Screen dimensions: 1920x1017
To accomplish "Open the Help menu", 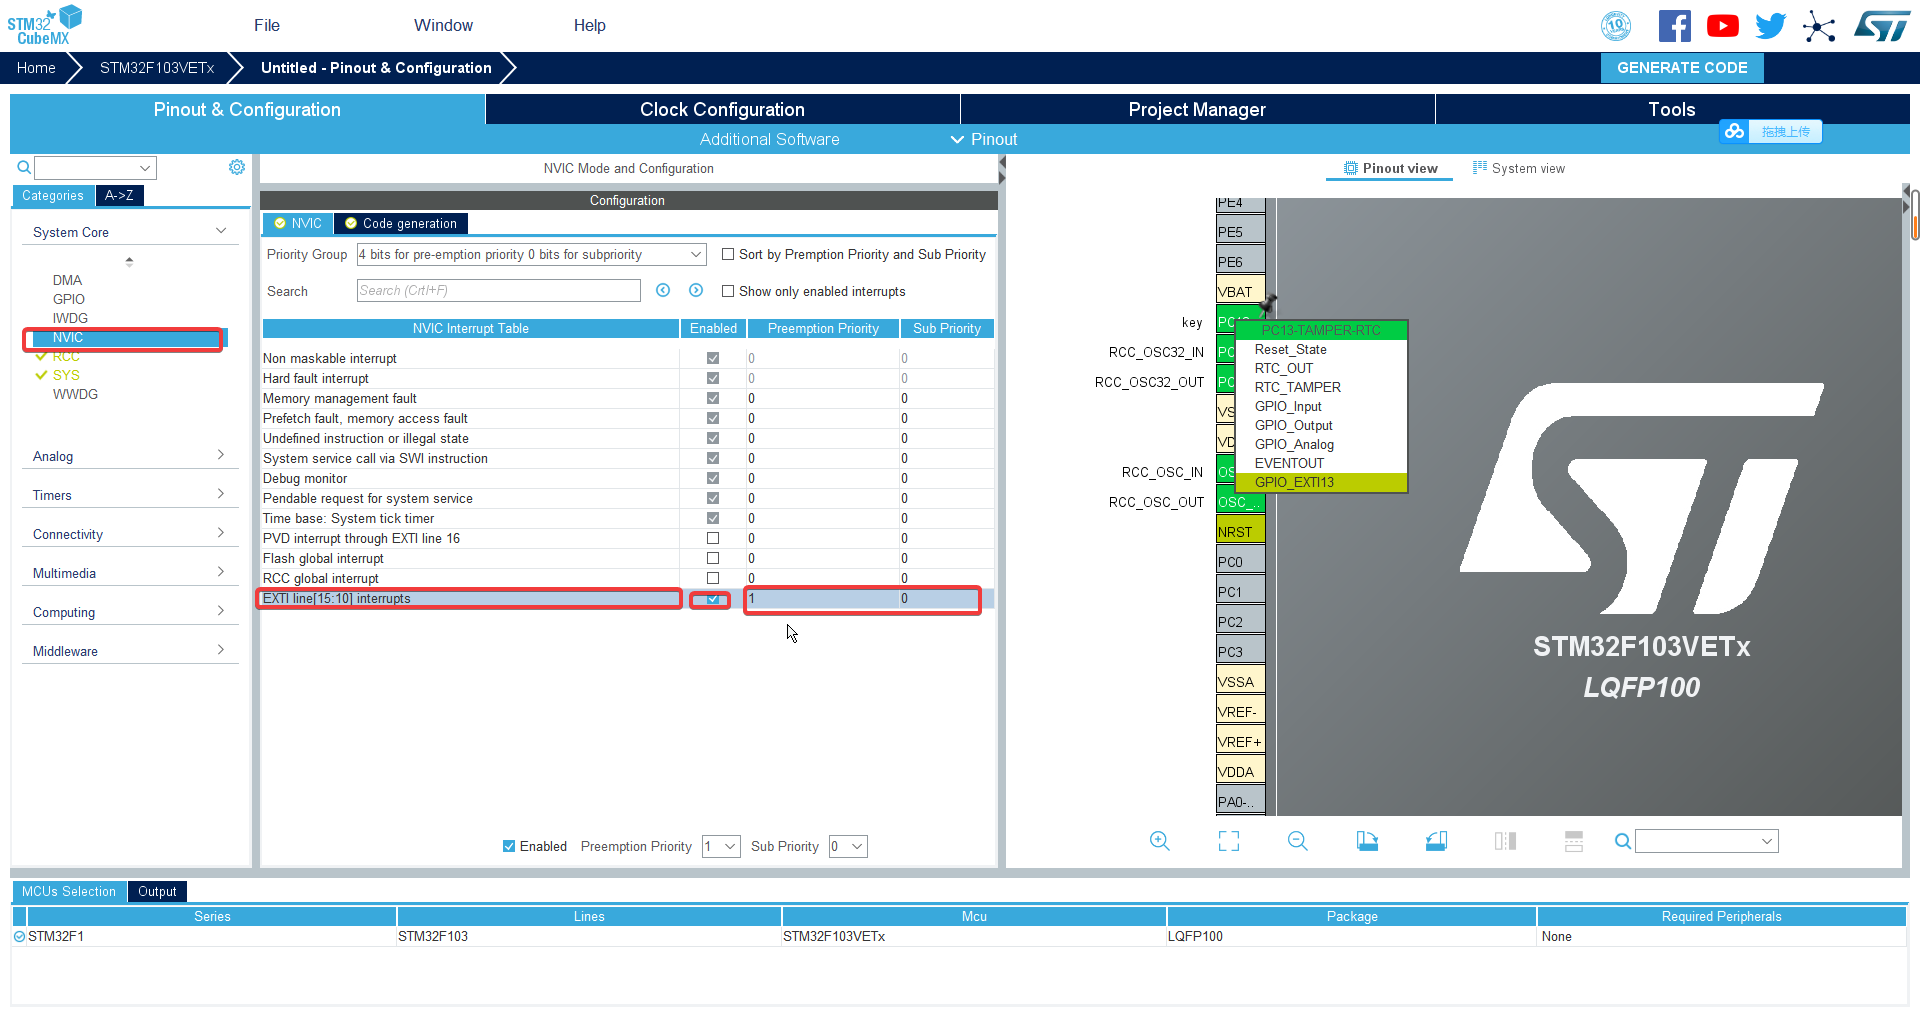I will coord(589,25).
